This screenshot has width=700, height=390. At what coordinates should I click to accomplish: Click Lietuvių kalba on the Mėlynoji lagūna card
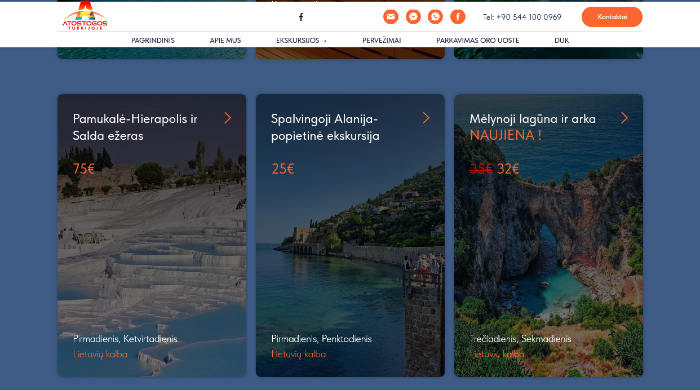tap(497, 354)
